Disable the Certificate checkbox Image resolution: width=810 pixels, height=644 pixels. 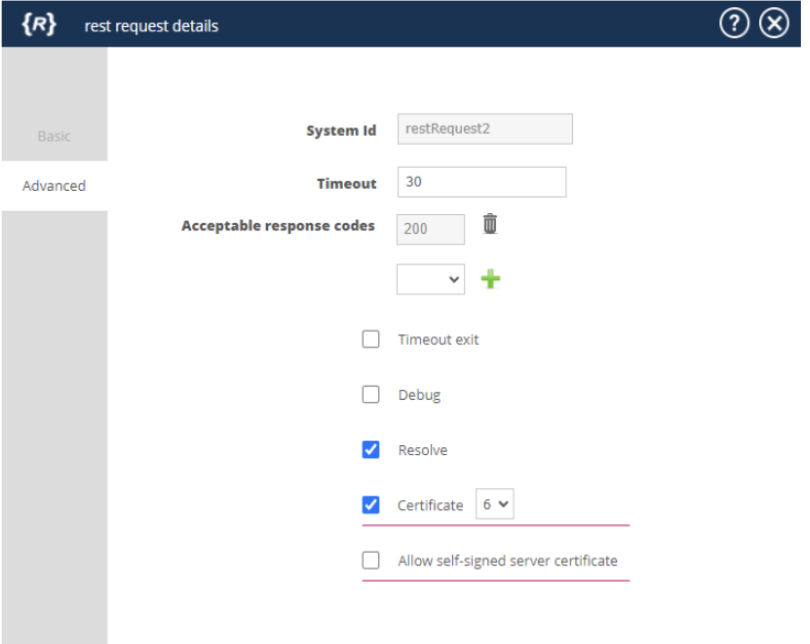click(371, 505)
